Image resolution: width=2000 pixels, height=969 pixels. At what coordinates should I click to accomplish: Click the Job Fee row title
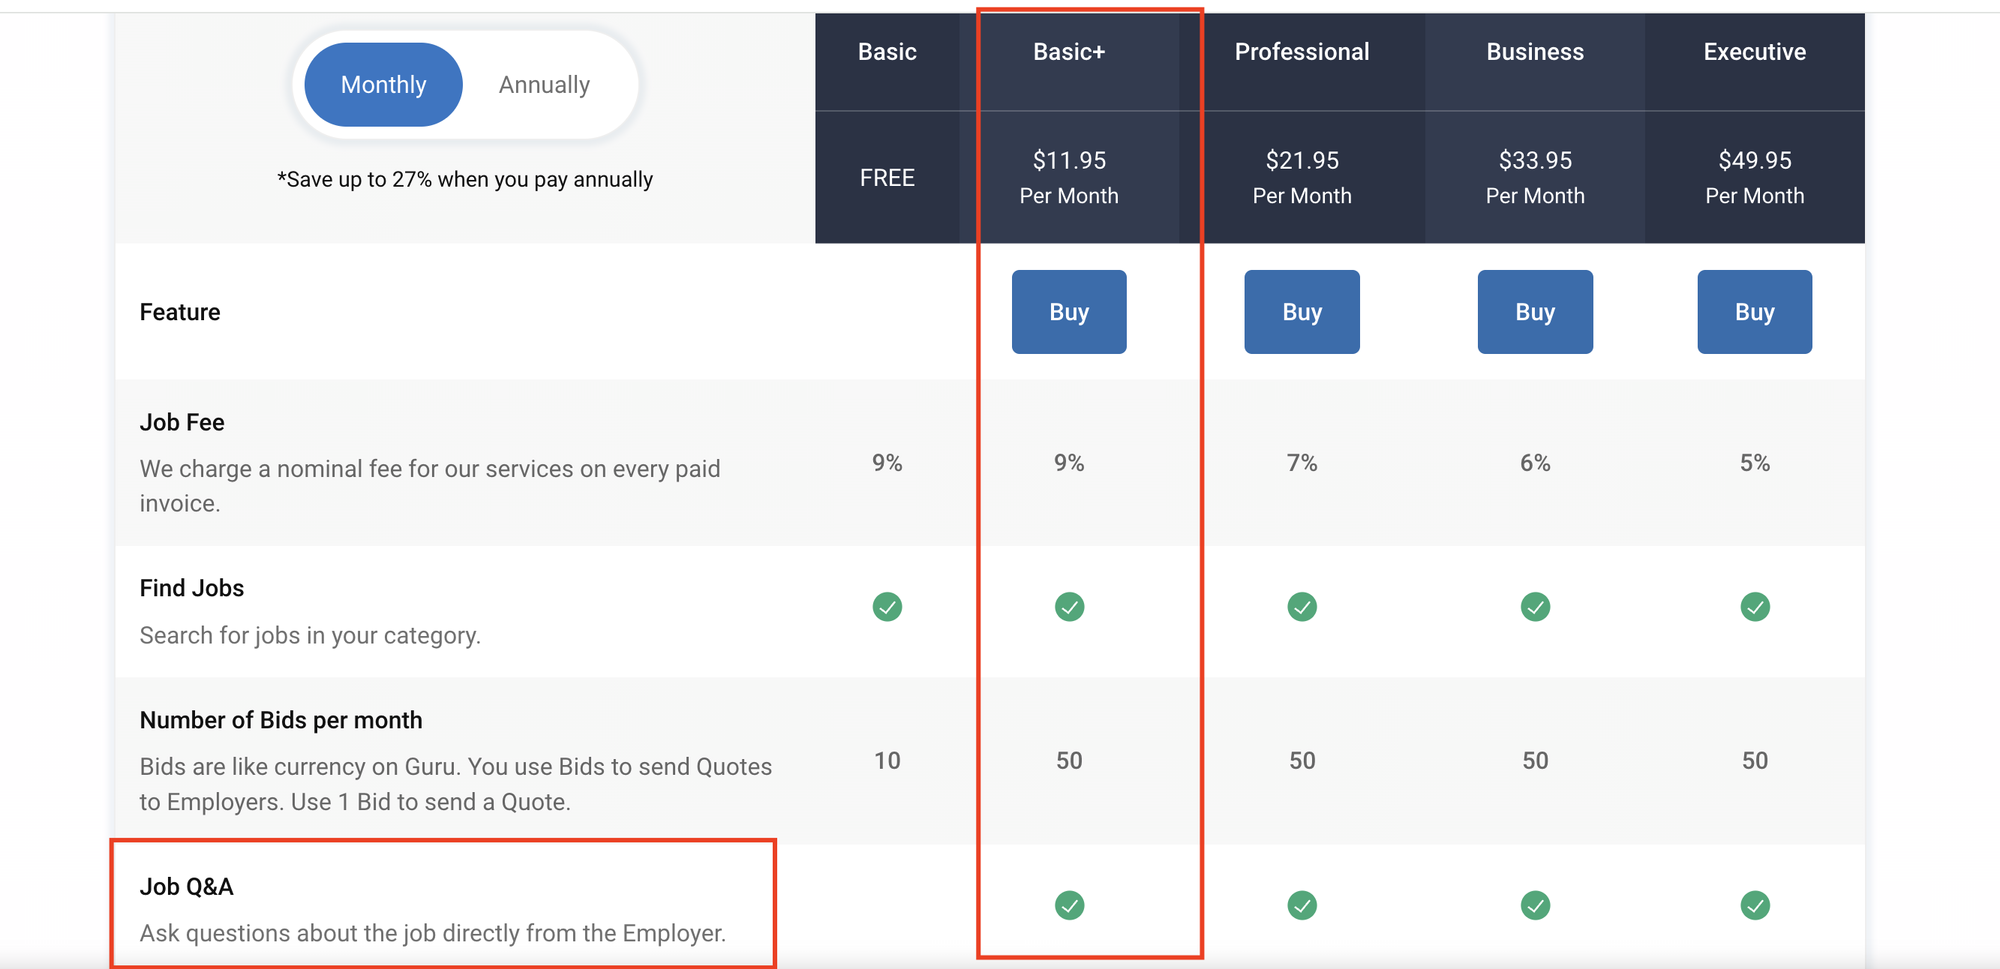[x=182, y=422]
